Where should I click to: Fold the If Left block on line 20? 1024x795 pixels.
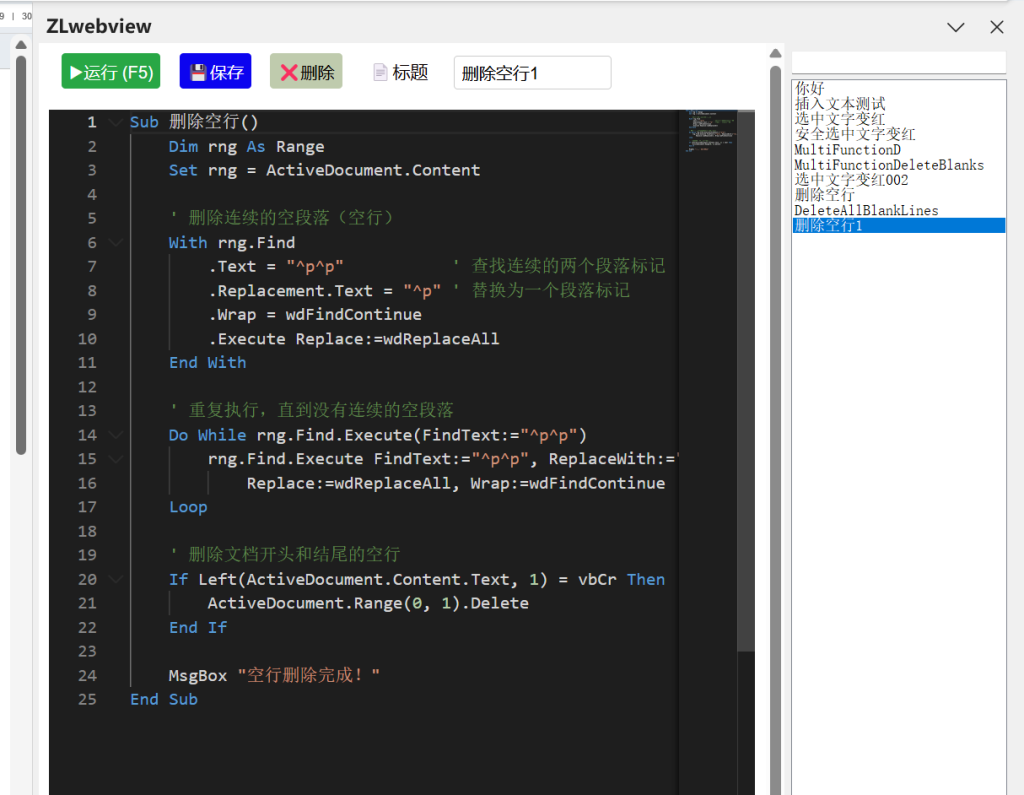click(115, 580)
